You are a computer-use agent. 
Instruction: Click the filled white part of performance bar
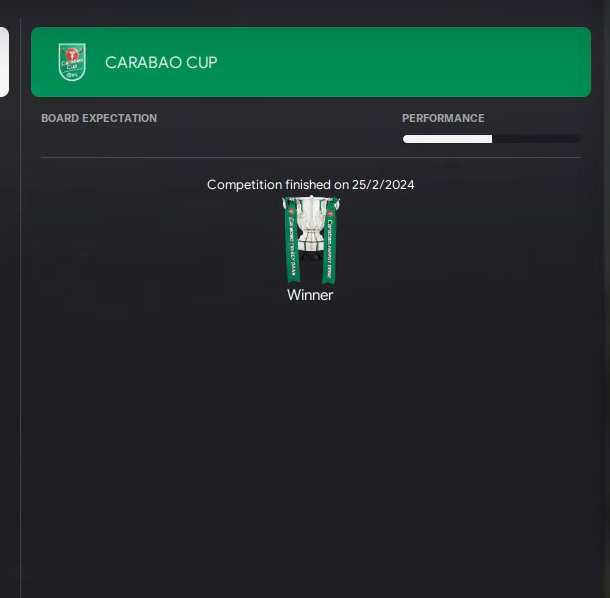[x=447, y=139]
